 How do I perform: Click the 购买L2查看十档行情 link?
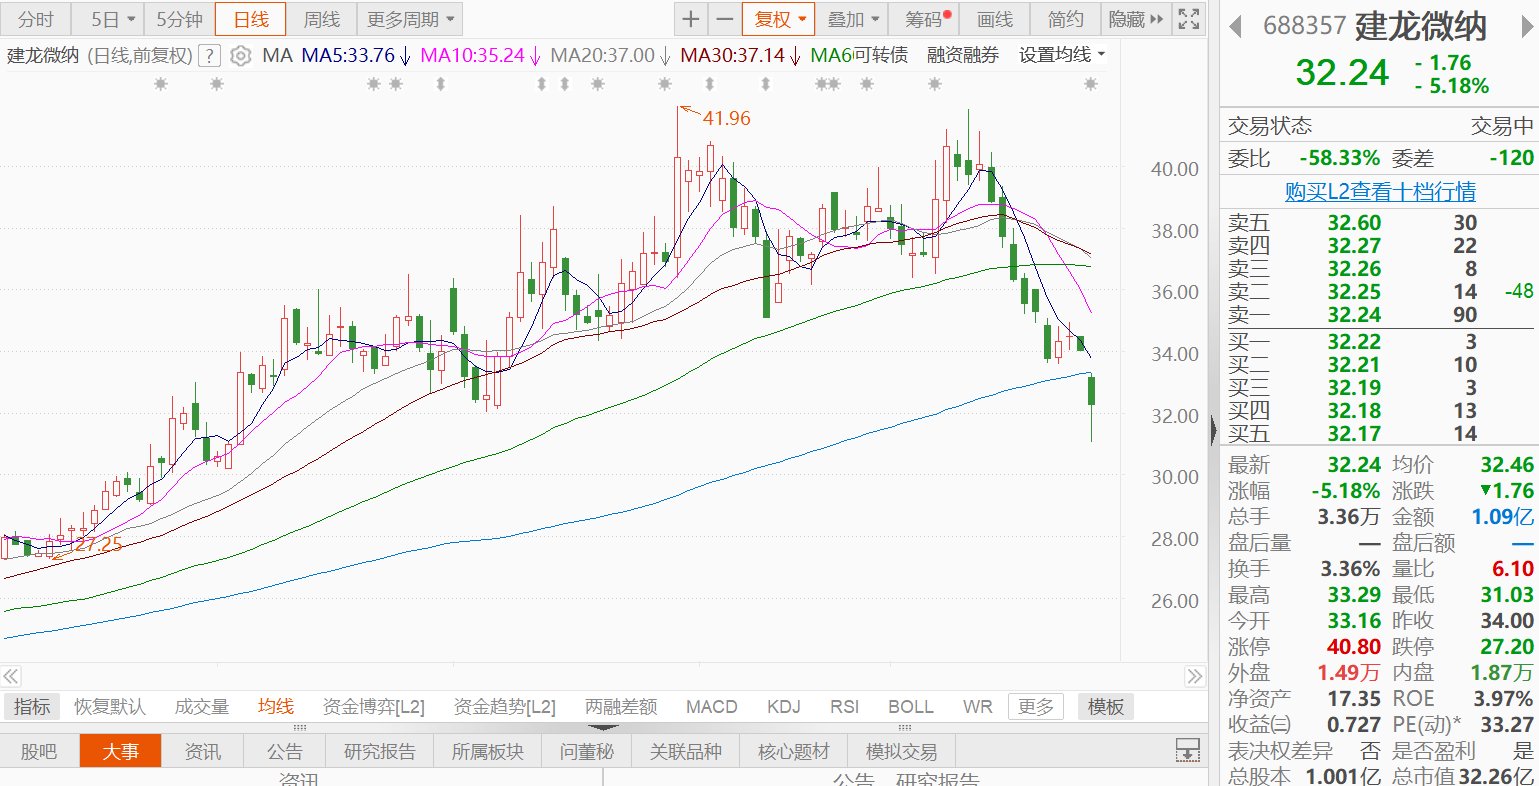(1380, 191)
